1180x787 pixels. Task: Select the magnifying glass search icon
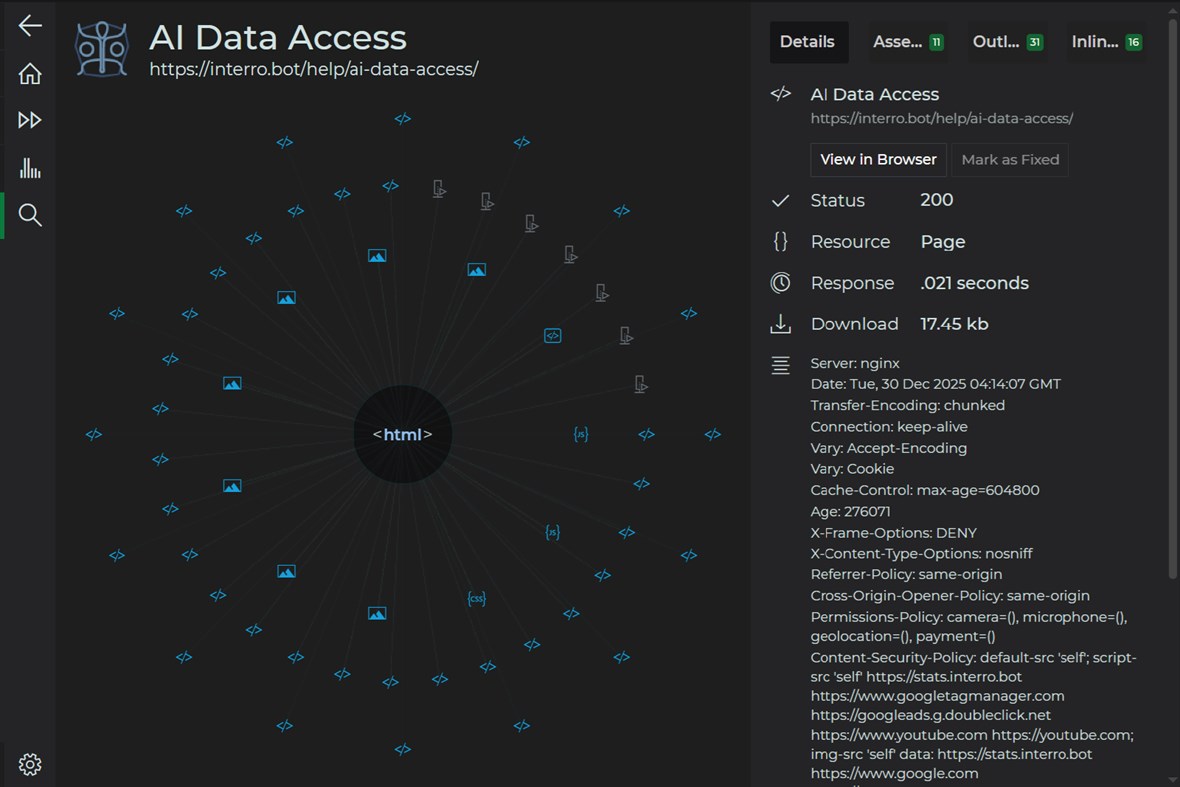point(30,215)
